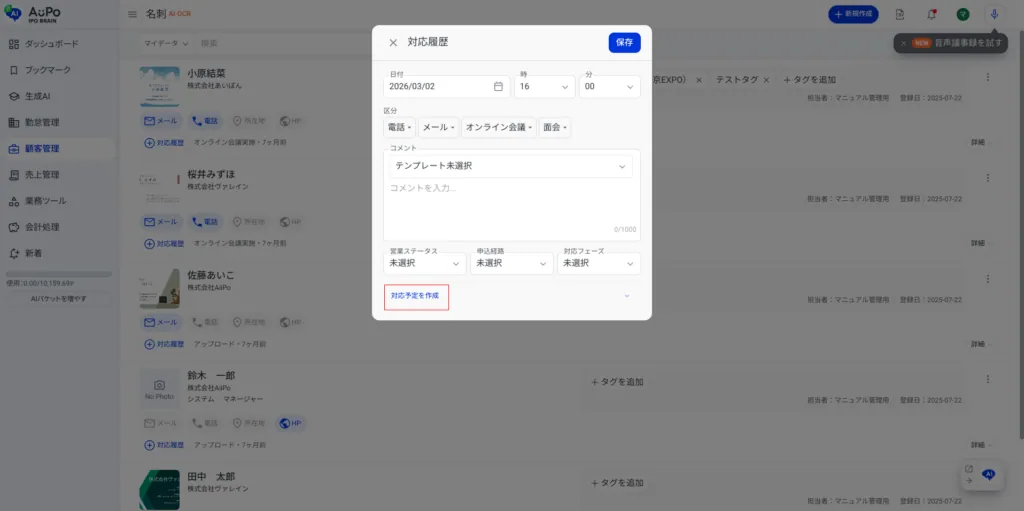Select 顧客管理 in the sidebar

point(58,148)
